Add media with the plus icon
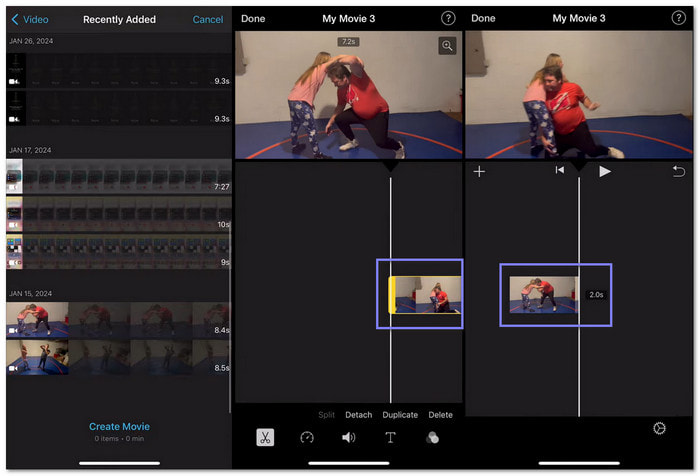This screenshot has width=700, height=476. click(x=479, y=171)
